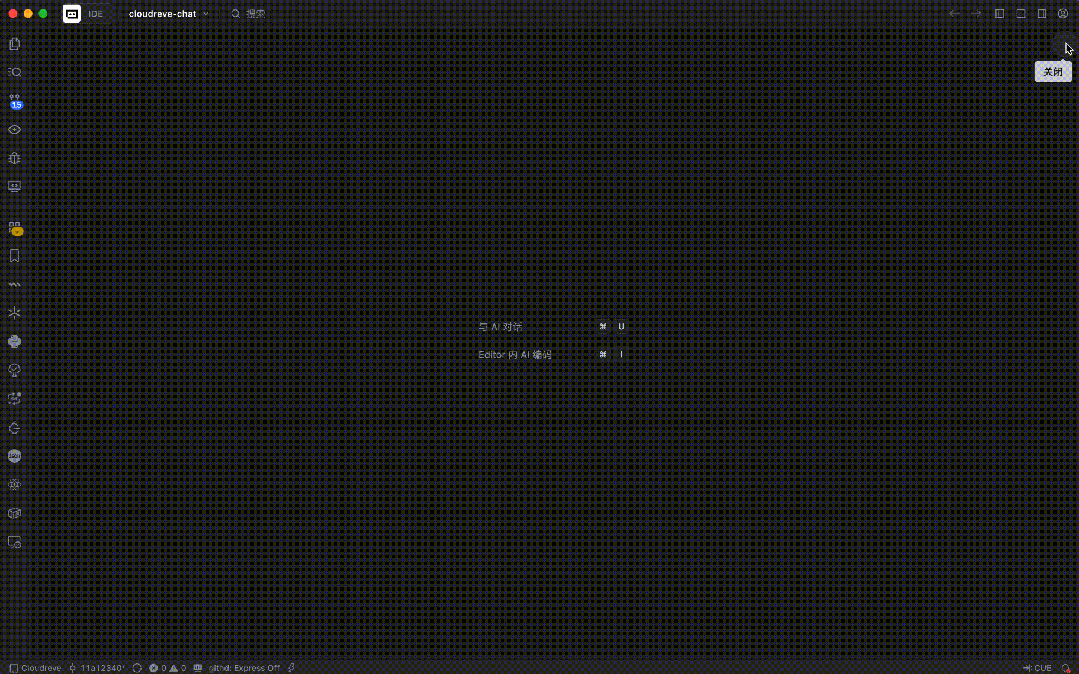Click the wavy lines icon in sidebar

14,284
